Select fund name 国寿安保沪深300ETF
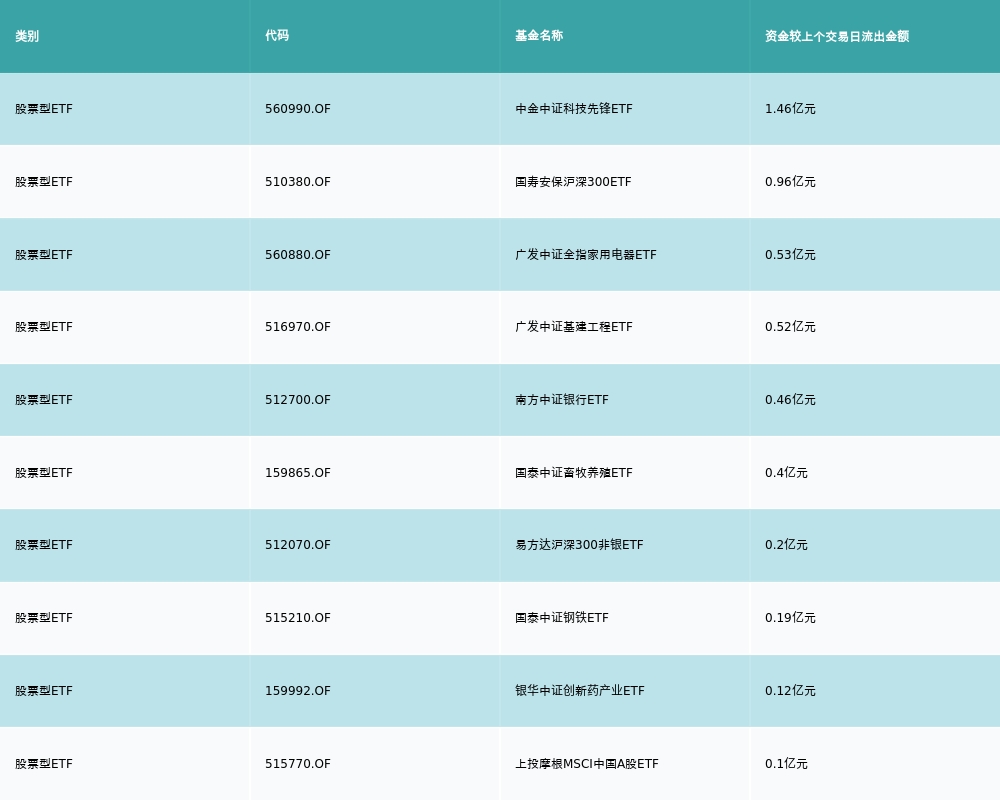The image size is (1000, 800). pyautogui.click(x=573, y=182)
